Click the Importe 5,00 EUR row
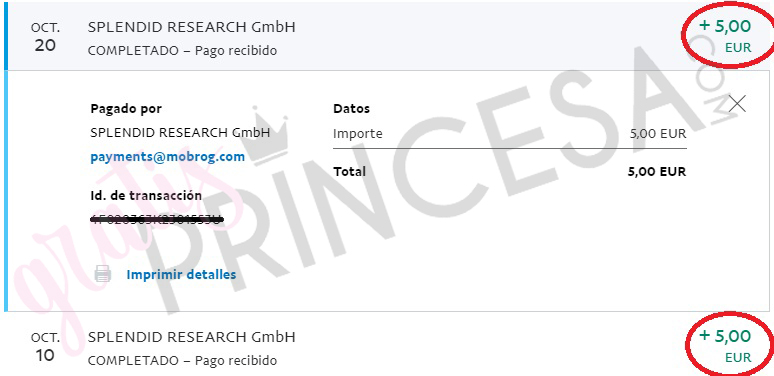 (510, 134)
